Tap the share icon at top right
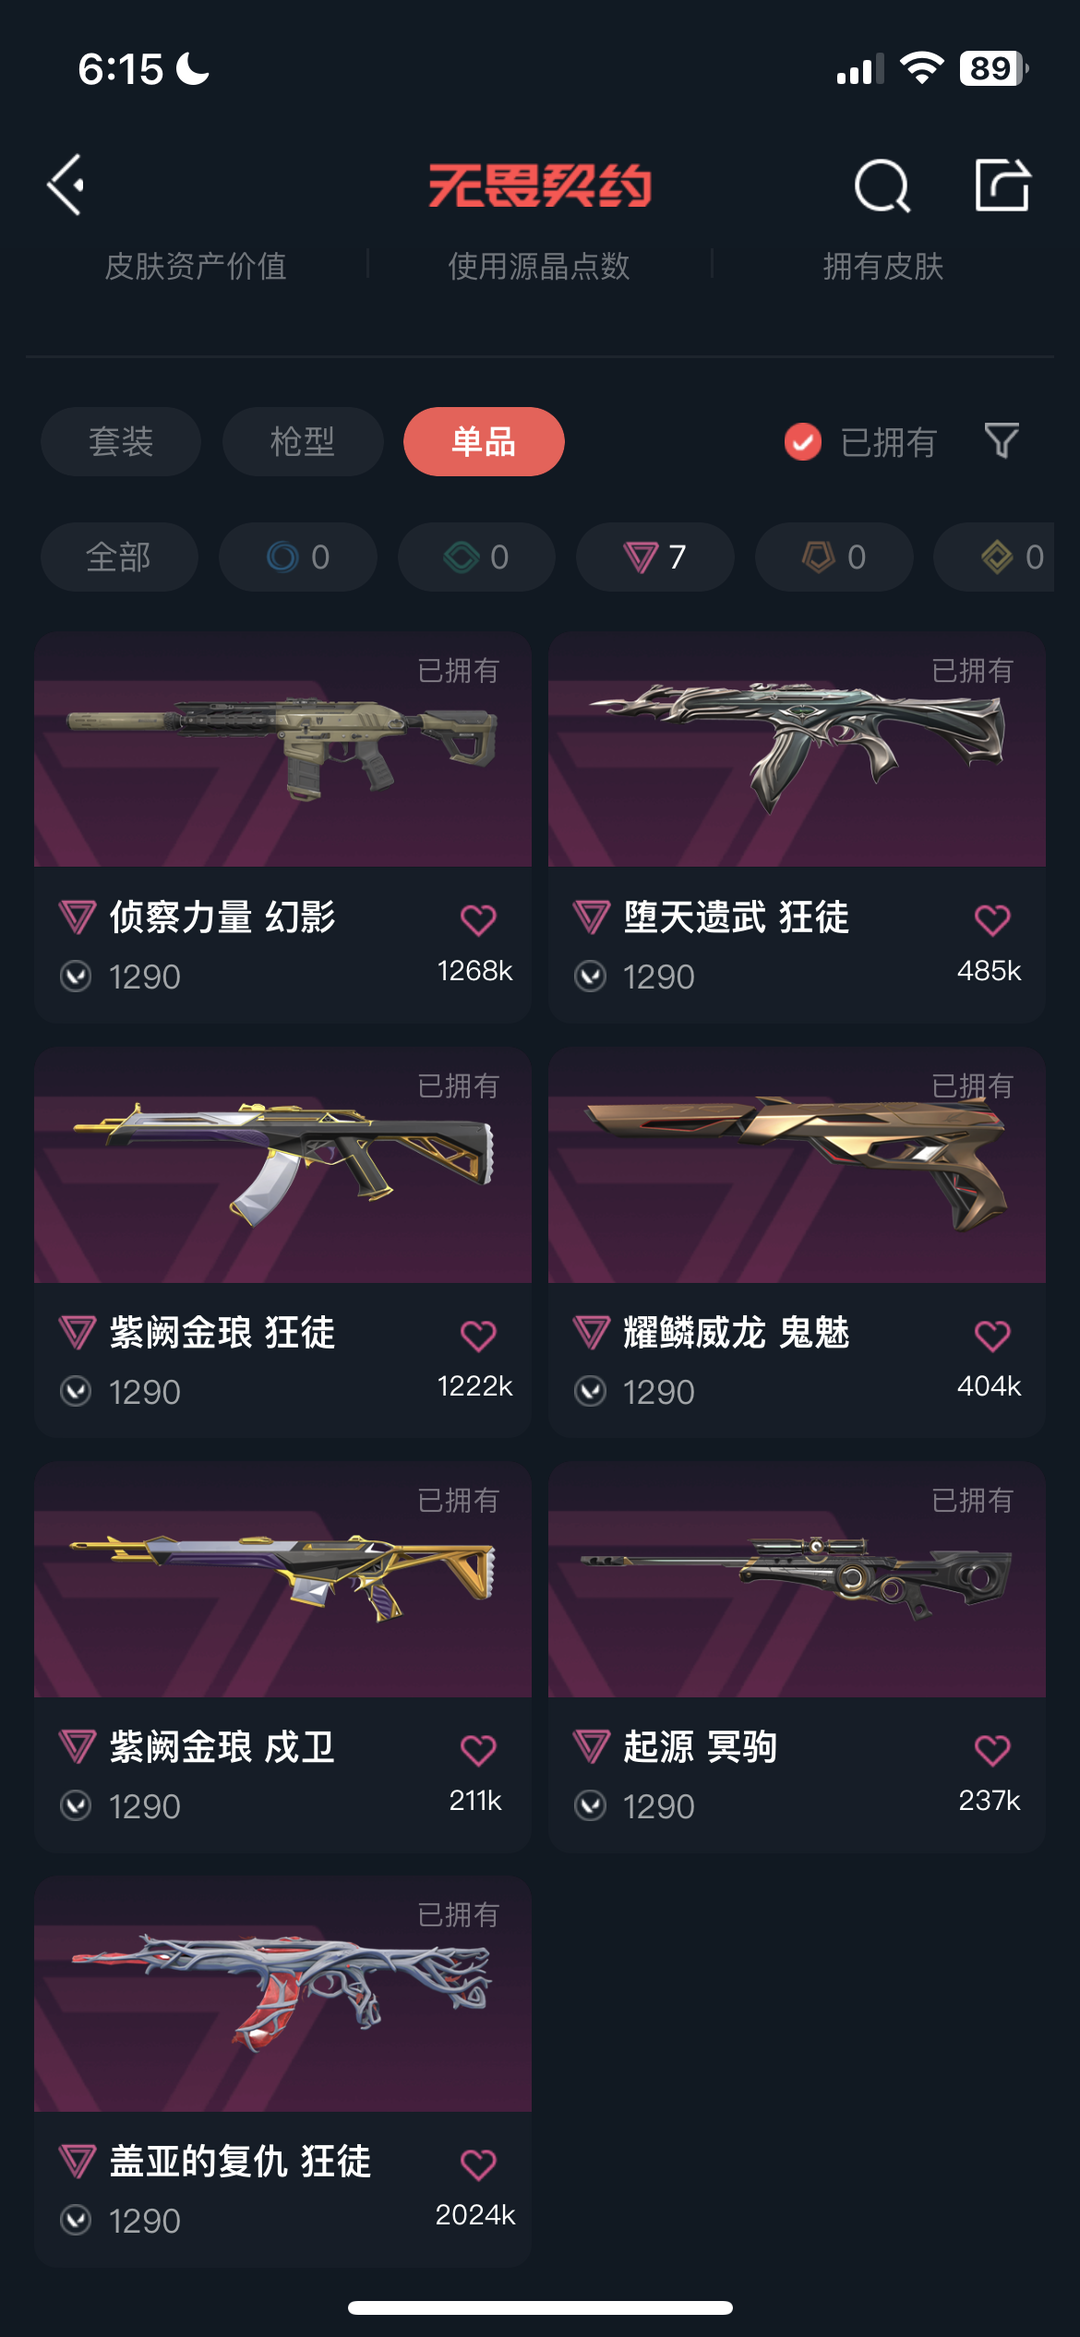This screenshot has width=1080, height=2337. pos(1002,184)
